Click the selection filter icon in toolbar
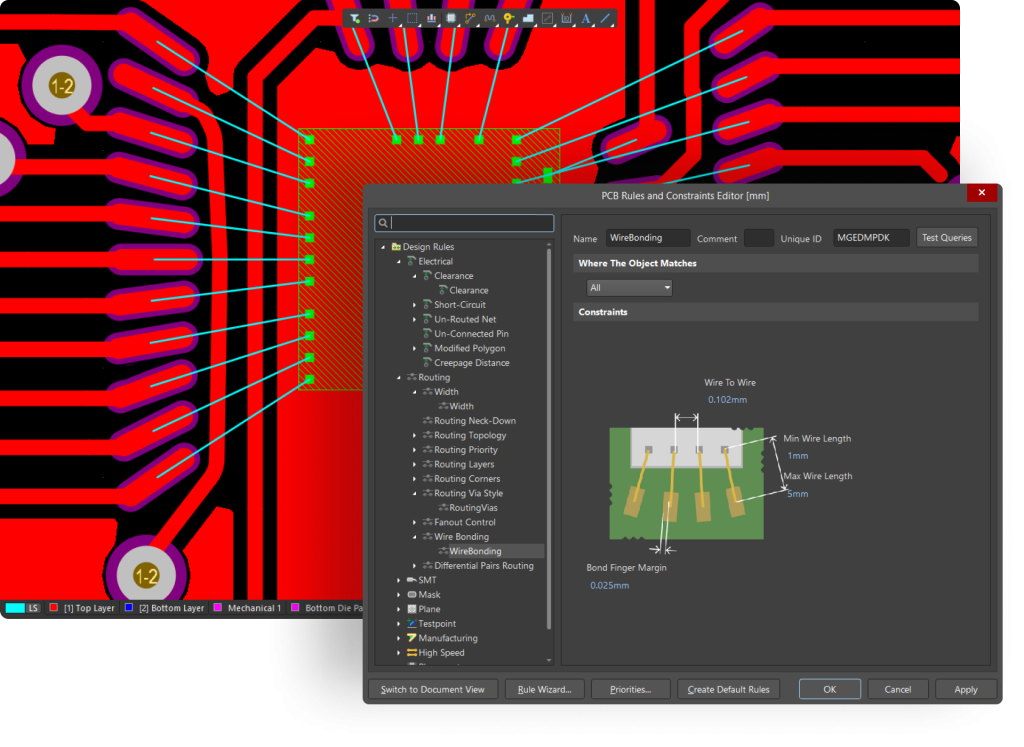1024x747 pixels. click(355, 18)
